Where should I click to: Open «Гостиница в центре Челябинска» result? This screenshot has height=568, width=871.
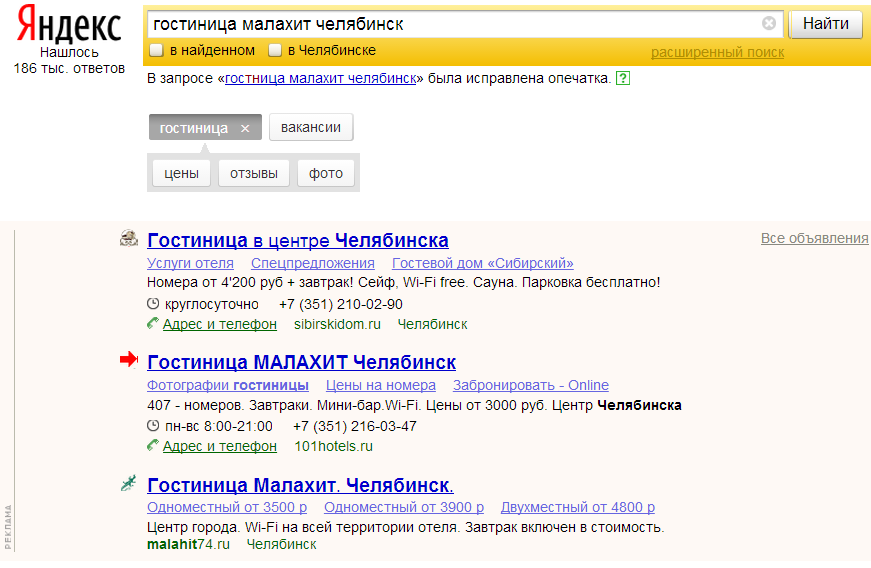pos(298,240)
